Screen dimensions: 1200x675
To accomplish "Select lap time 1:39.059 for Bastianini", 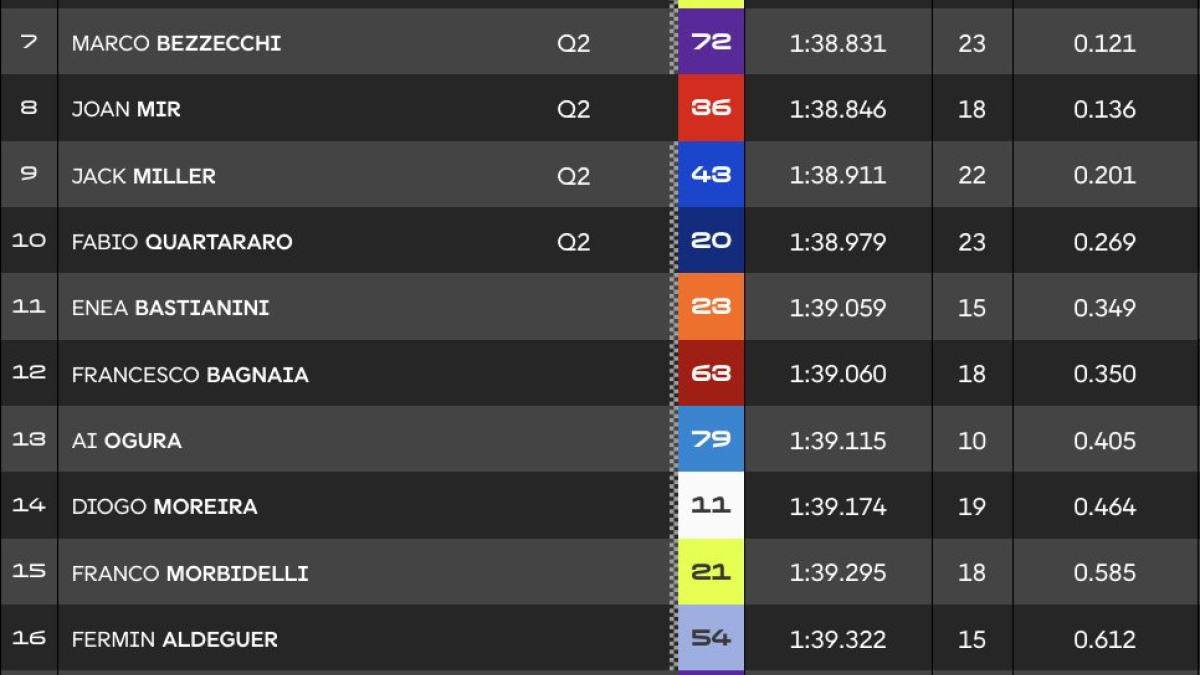I will 838,308.
